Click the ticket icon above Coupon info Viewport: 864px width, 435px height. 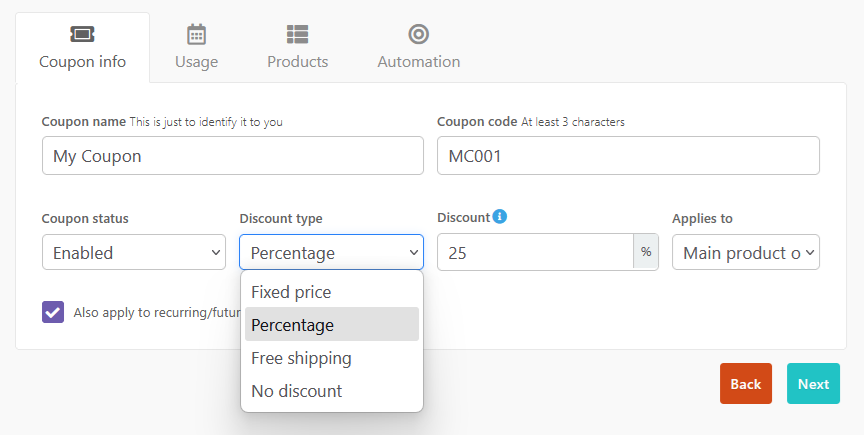[x=82, y=34]
